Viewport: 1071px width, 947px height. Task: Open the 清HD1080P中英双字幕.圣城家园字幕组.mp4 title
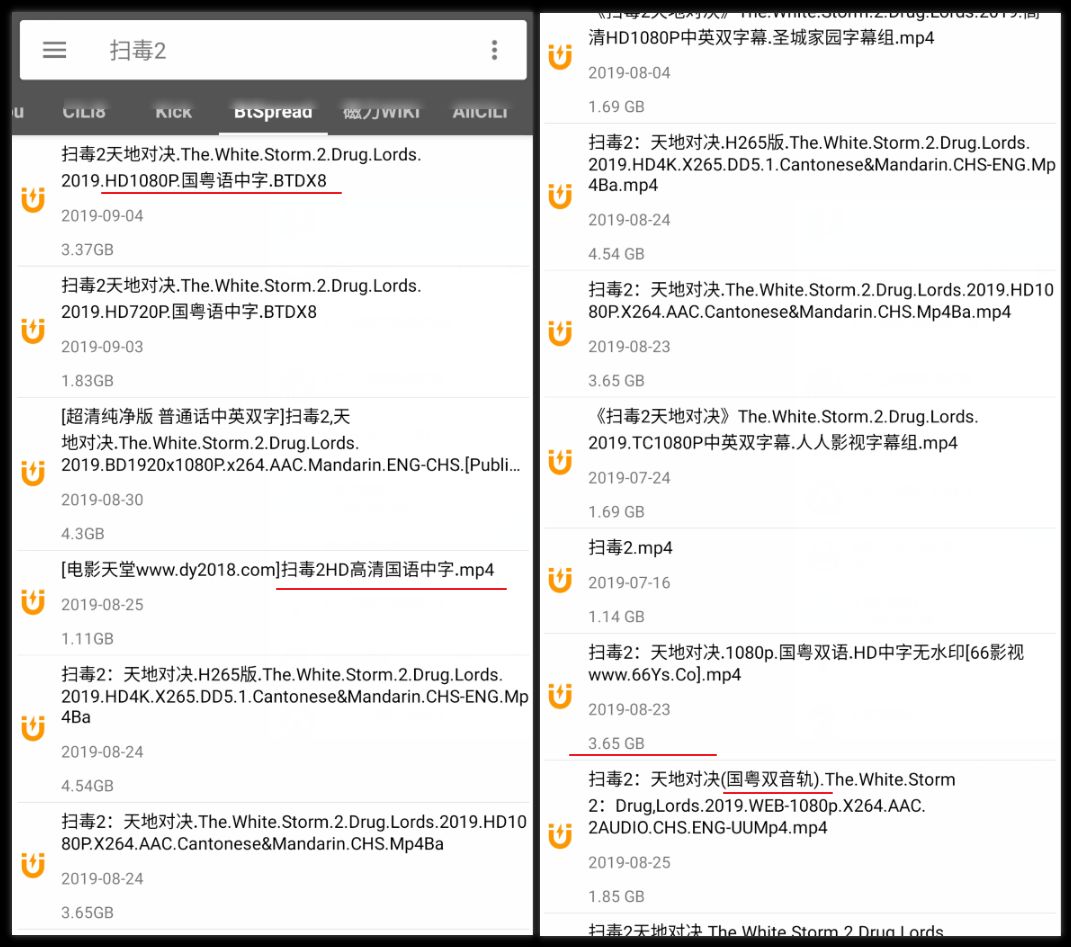761,38
